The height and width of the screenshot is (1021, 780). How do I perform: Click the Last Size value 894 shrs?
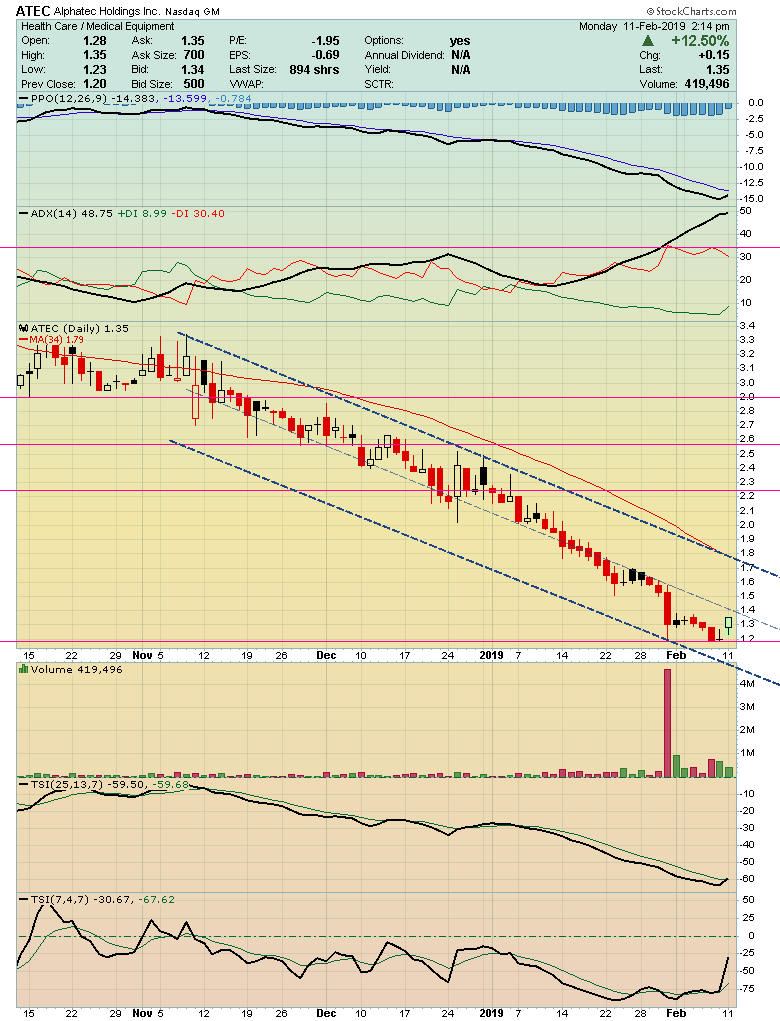[314, 70]
